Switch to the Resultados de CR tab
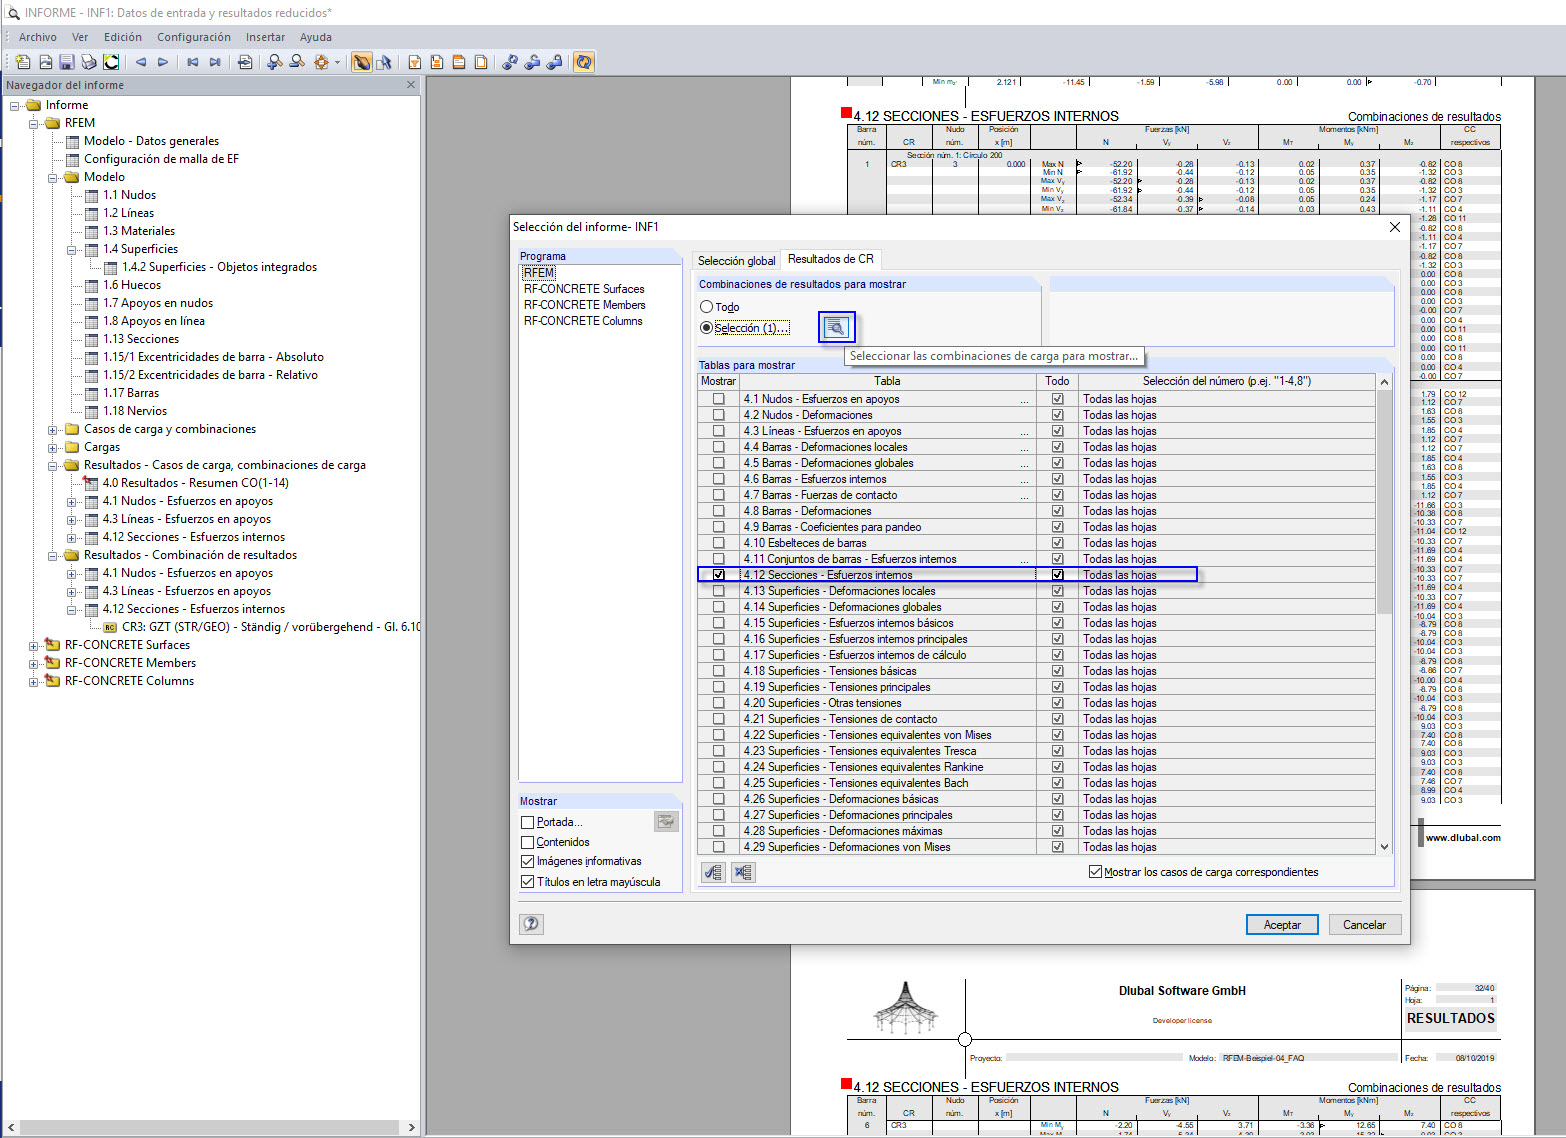1566x1138 pixels. (831, 259)
